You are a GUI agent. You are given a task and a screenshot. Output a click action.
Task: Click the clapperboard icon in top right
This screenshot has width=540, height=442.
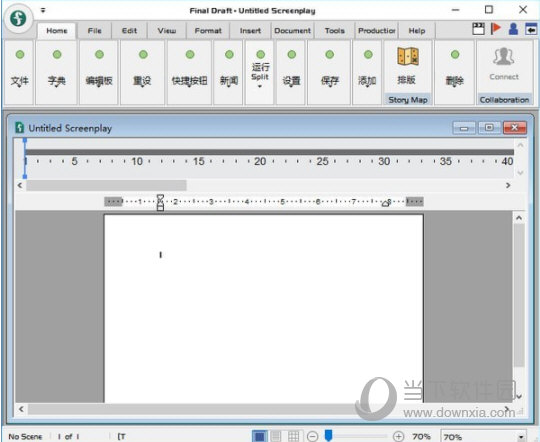coord(478,29)
